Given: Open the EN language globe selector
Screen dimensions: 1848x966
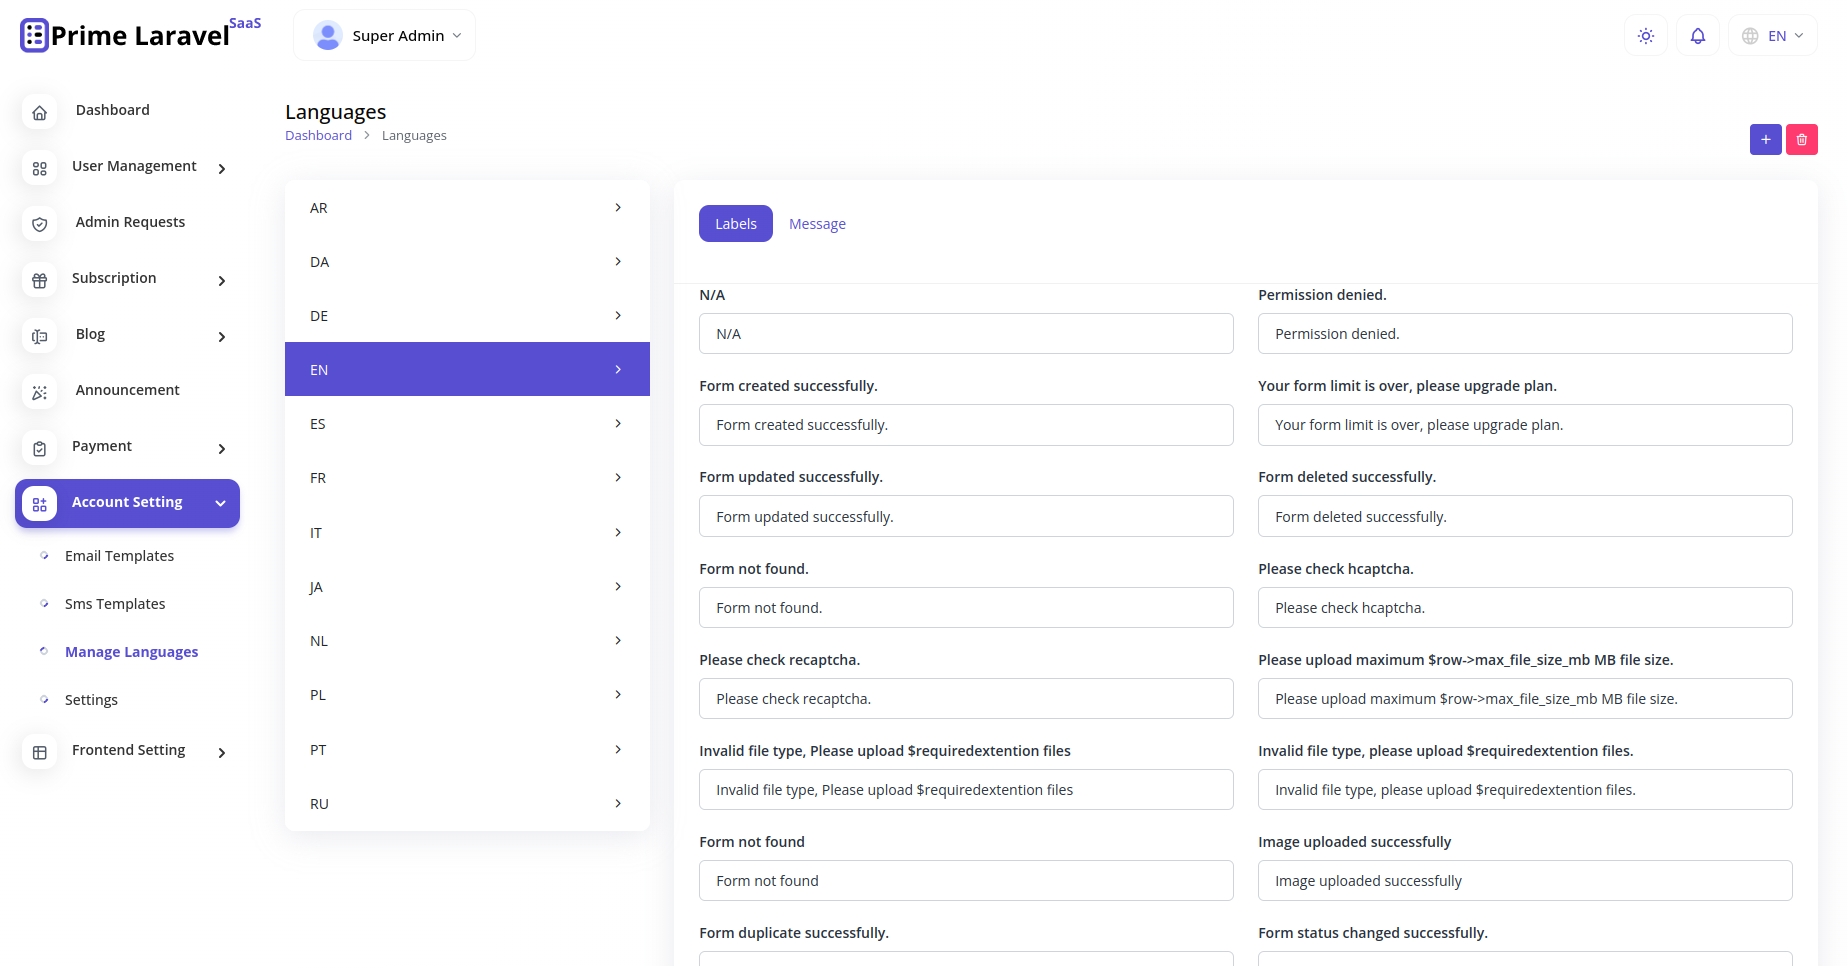Looking at the screenshot, I should pos(1772,35).
